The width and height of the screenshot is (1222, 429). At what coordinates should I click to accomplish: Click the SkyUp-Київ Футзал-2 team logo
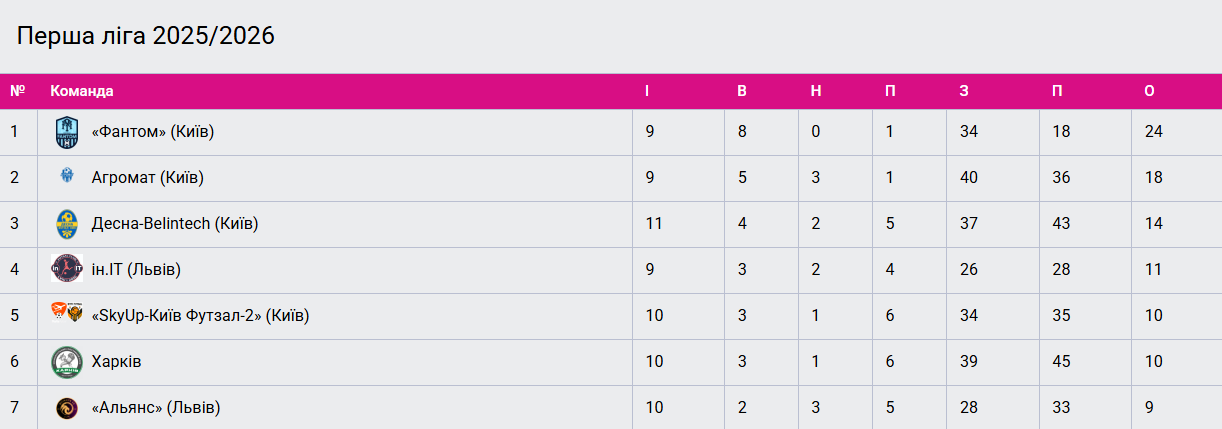pos(67,315)
